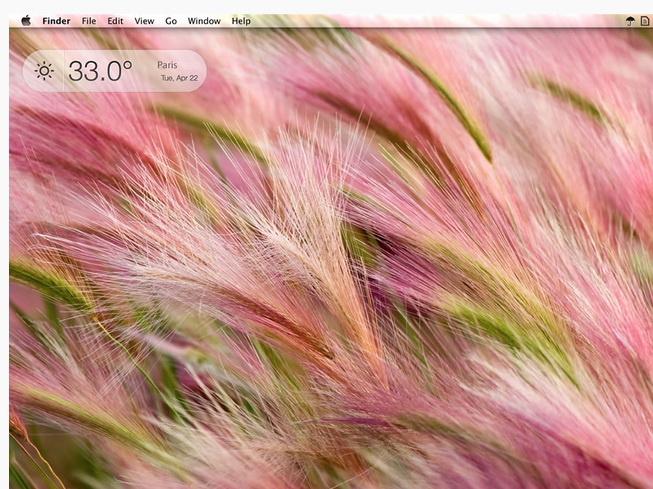Open the Finder menu

point(56,21)
